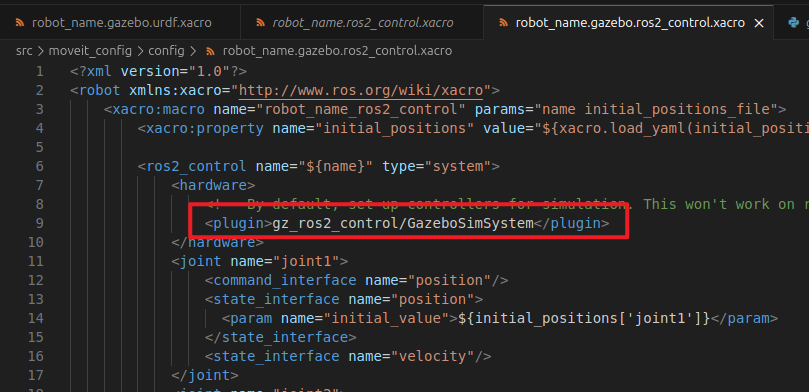Screen dimensions: 809x392
Task: Click state_interface name="velocity" line
Action: click(348, 356)
